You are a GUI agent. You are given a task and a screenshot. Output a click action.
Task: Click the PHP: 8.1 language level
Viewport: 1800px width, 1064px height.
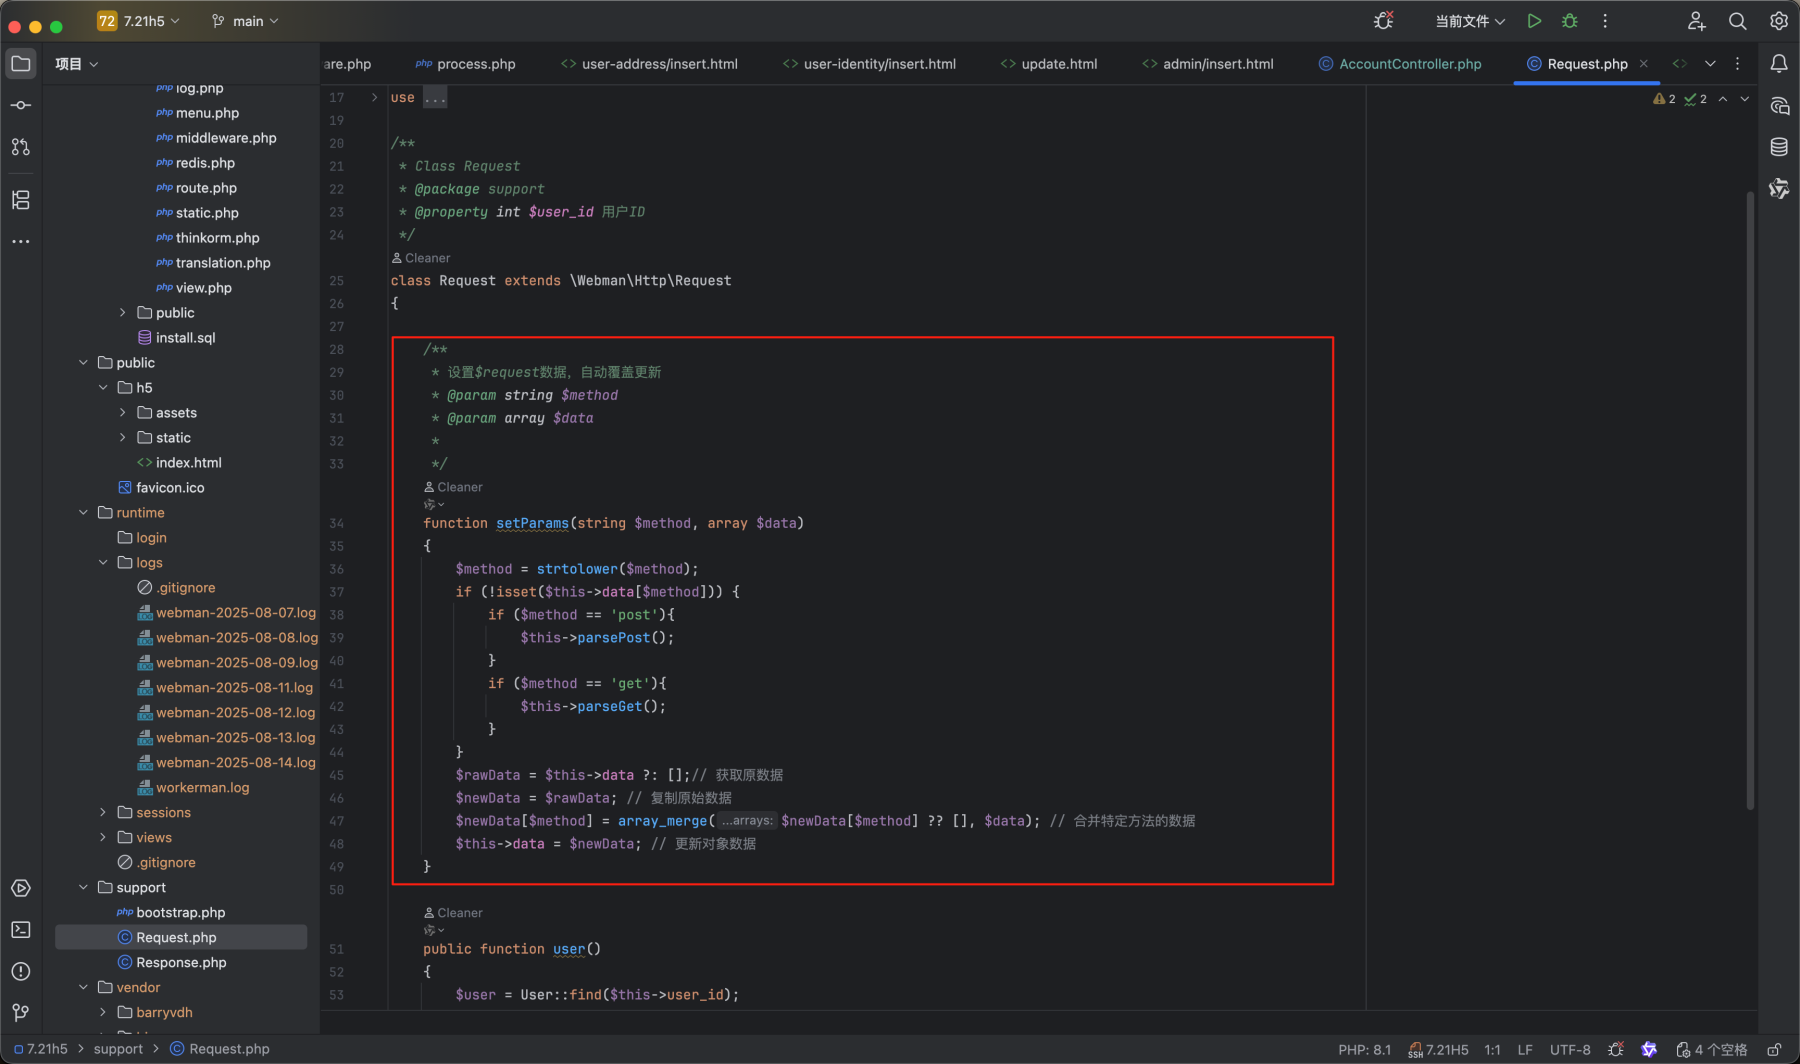(x=1365, y=1049)
